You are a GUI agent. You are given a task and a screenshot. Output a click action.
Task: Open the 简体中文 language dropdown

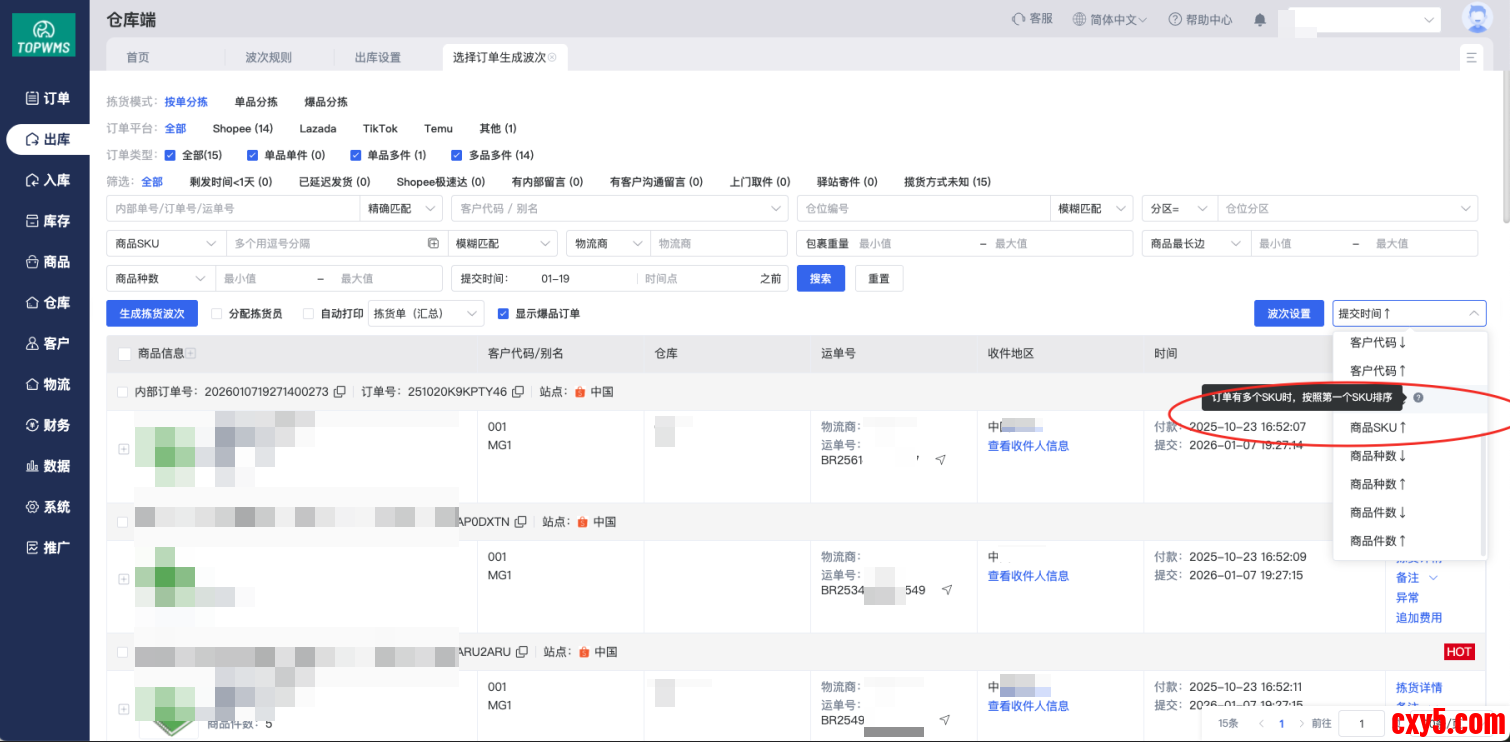point(1110,20)
